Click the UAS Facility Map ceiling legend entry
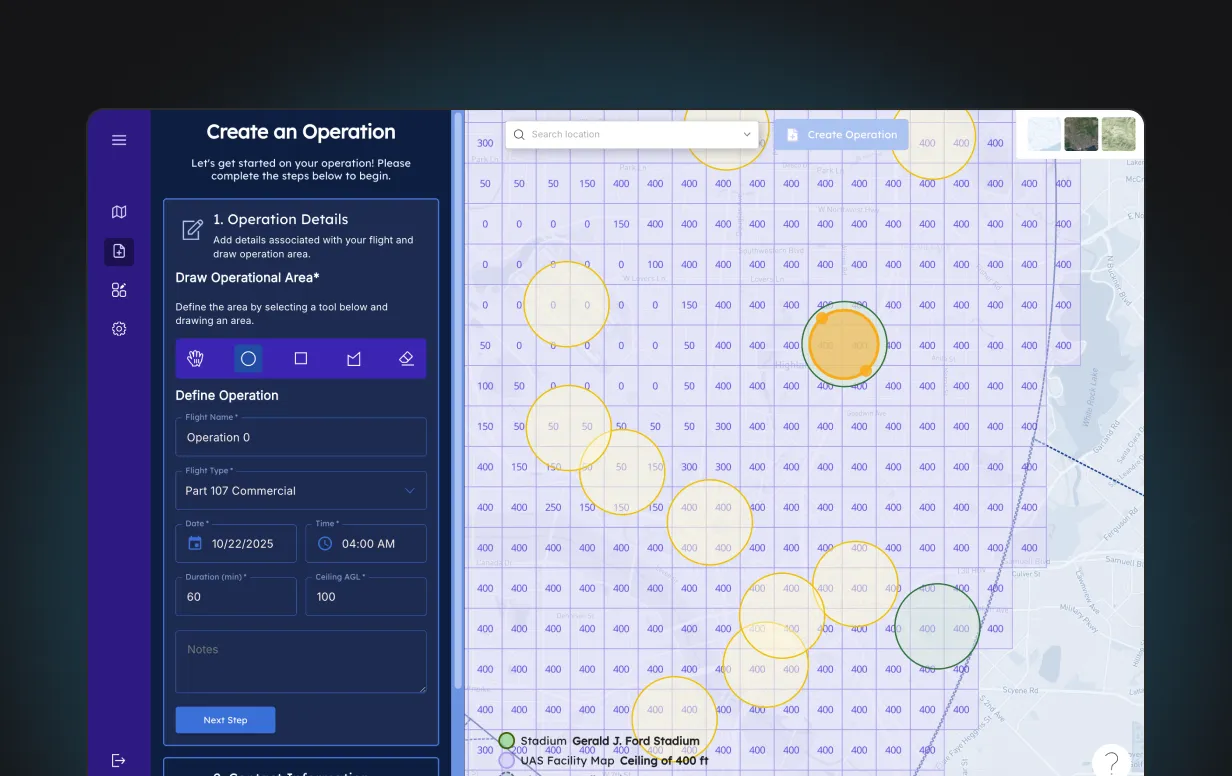Screen dimensions: 1232x776 click(x=604, y=761)
